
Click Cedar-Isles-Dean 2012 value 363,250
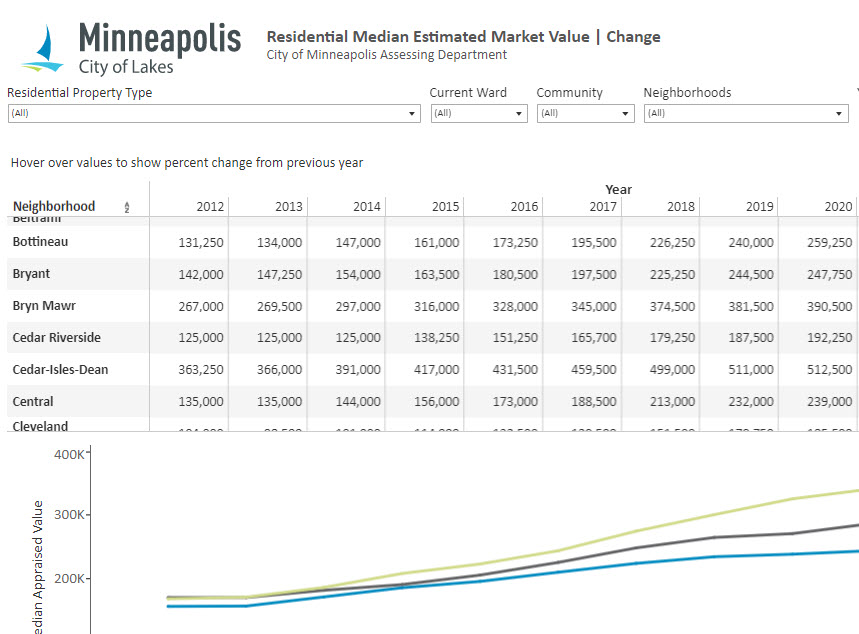(x=201, y=370)
